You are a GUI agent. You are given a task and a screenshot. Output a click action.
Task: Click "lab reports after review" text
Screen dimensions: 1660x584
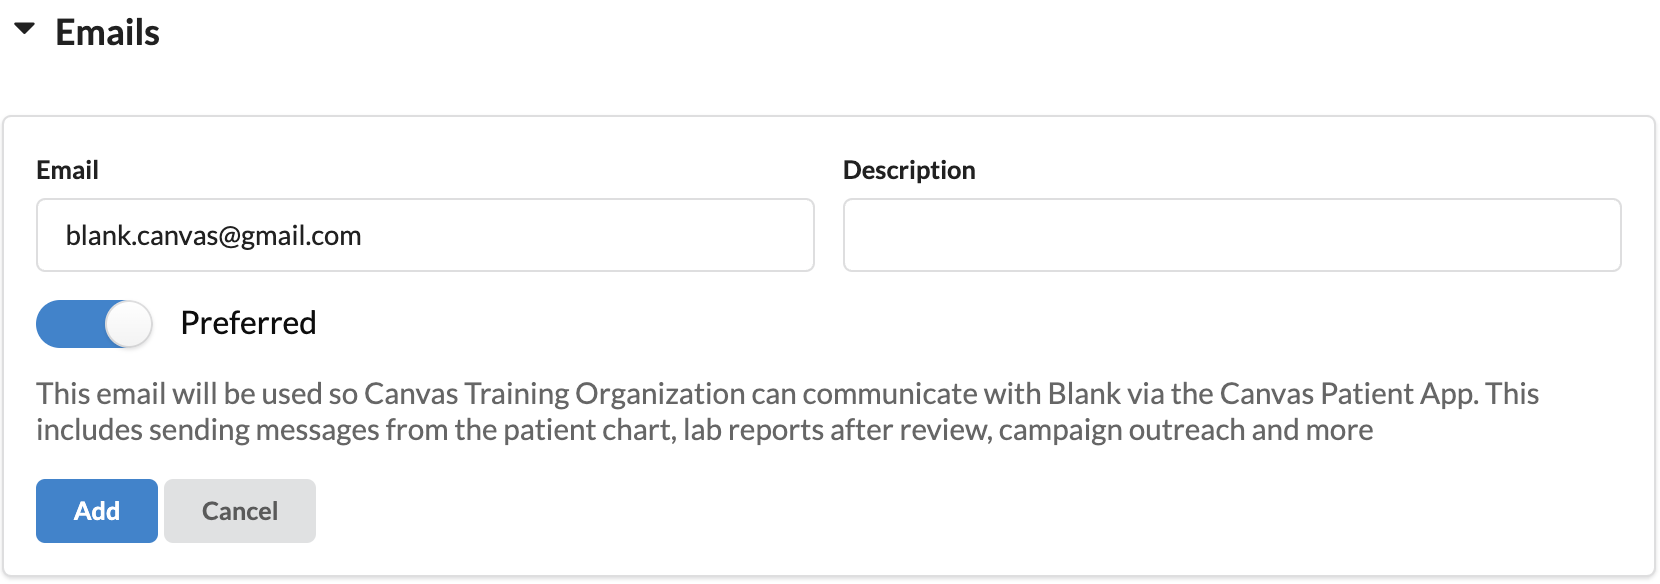(x=837, y=430)
